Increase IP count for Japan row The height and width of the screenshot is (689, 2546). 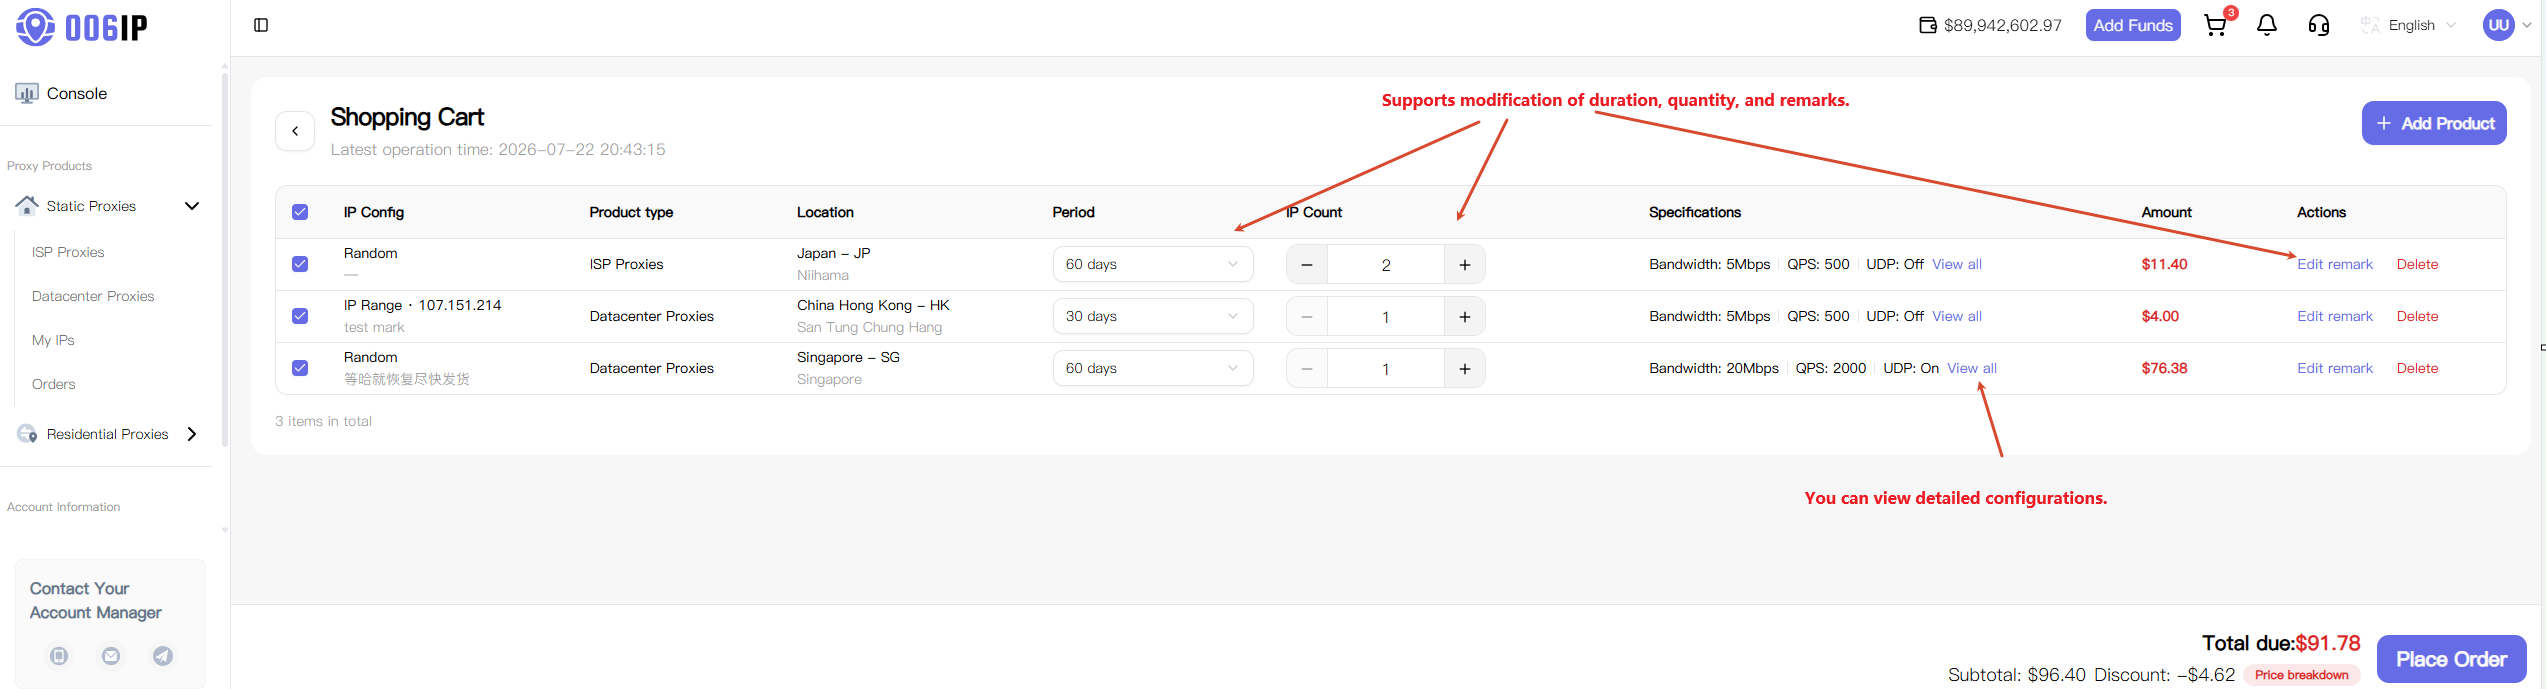(x=1465, y=265)
